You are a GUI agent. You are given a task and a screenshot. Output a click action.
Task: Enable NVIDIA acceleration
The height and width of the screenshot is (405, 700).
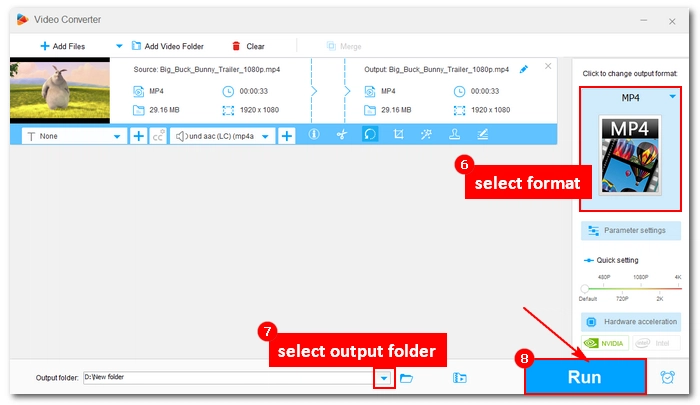coord(605,343)
